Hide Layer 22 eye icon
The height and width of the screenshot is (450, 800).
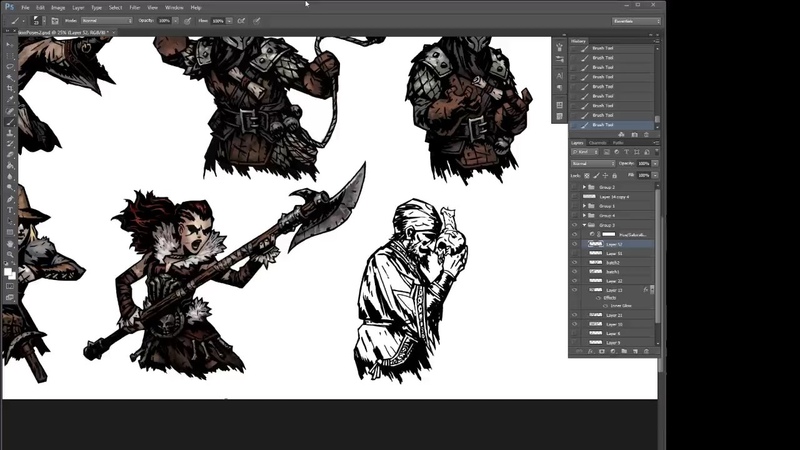(x=575, y=281)
